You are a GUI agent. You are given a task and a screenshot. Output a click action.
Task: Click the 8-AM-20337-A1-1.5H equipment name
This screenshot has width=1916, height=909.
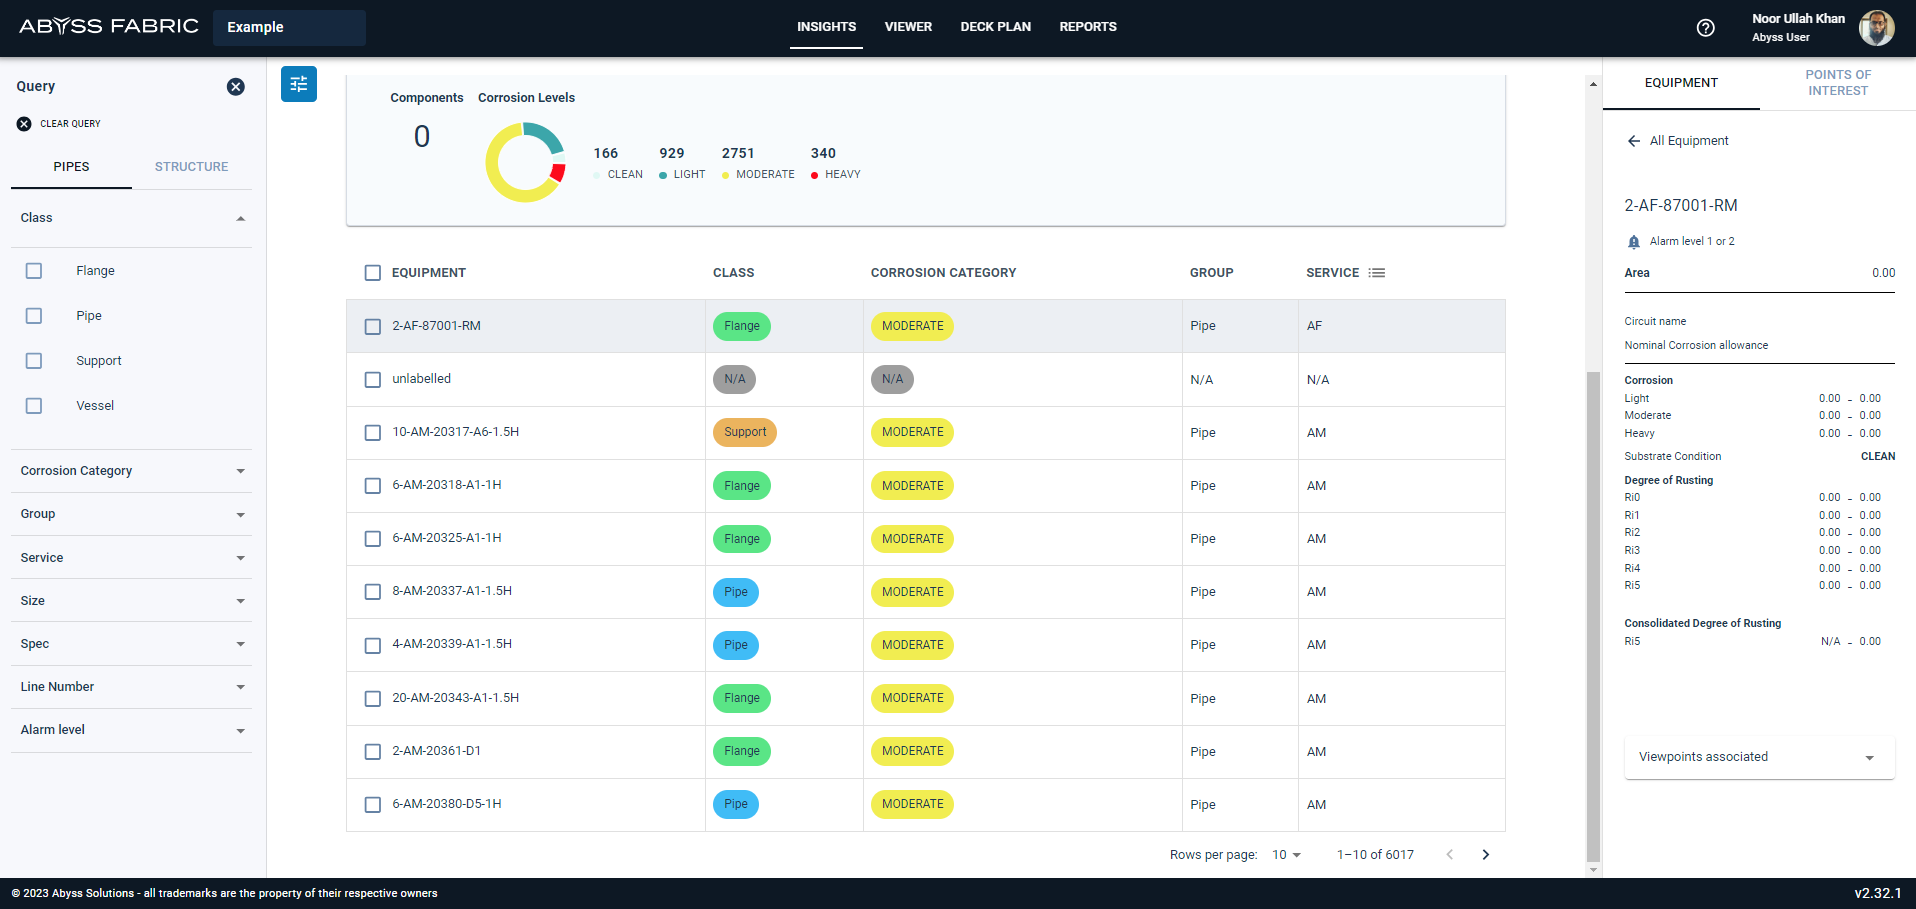[452, 591]
